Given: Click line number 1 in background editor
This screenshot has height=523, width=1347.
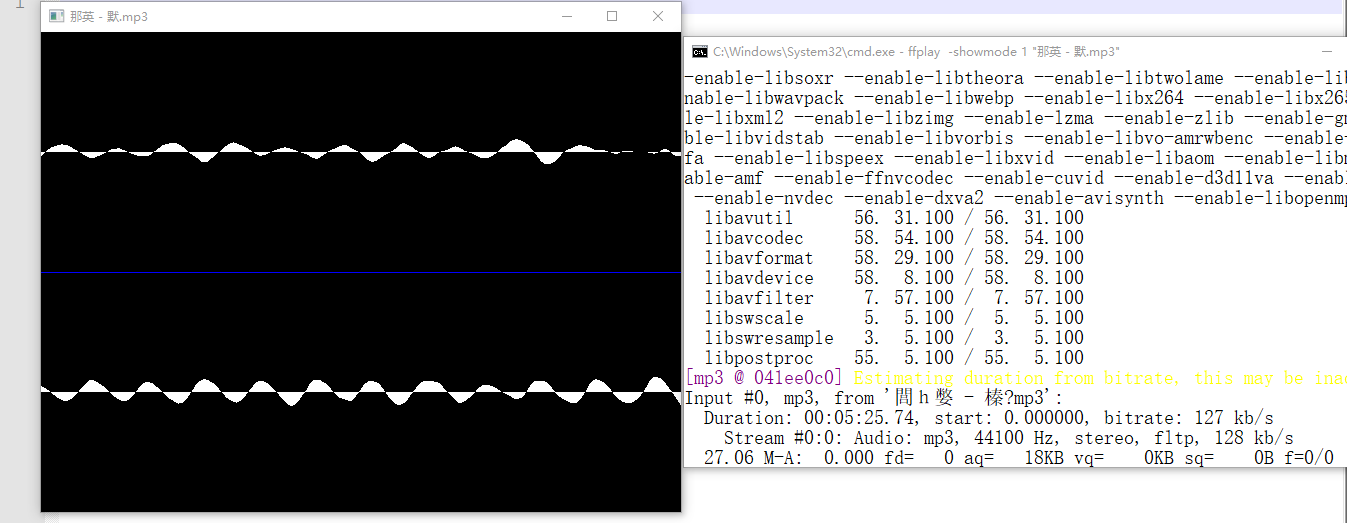Looking at the screenshot, I should 18,4.
